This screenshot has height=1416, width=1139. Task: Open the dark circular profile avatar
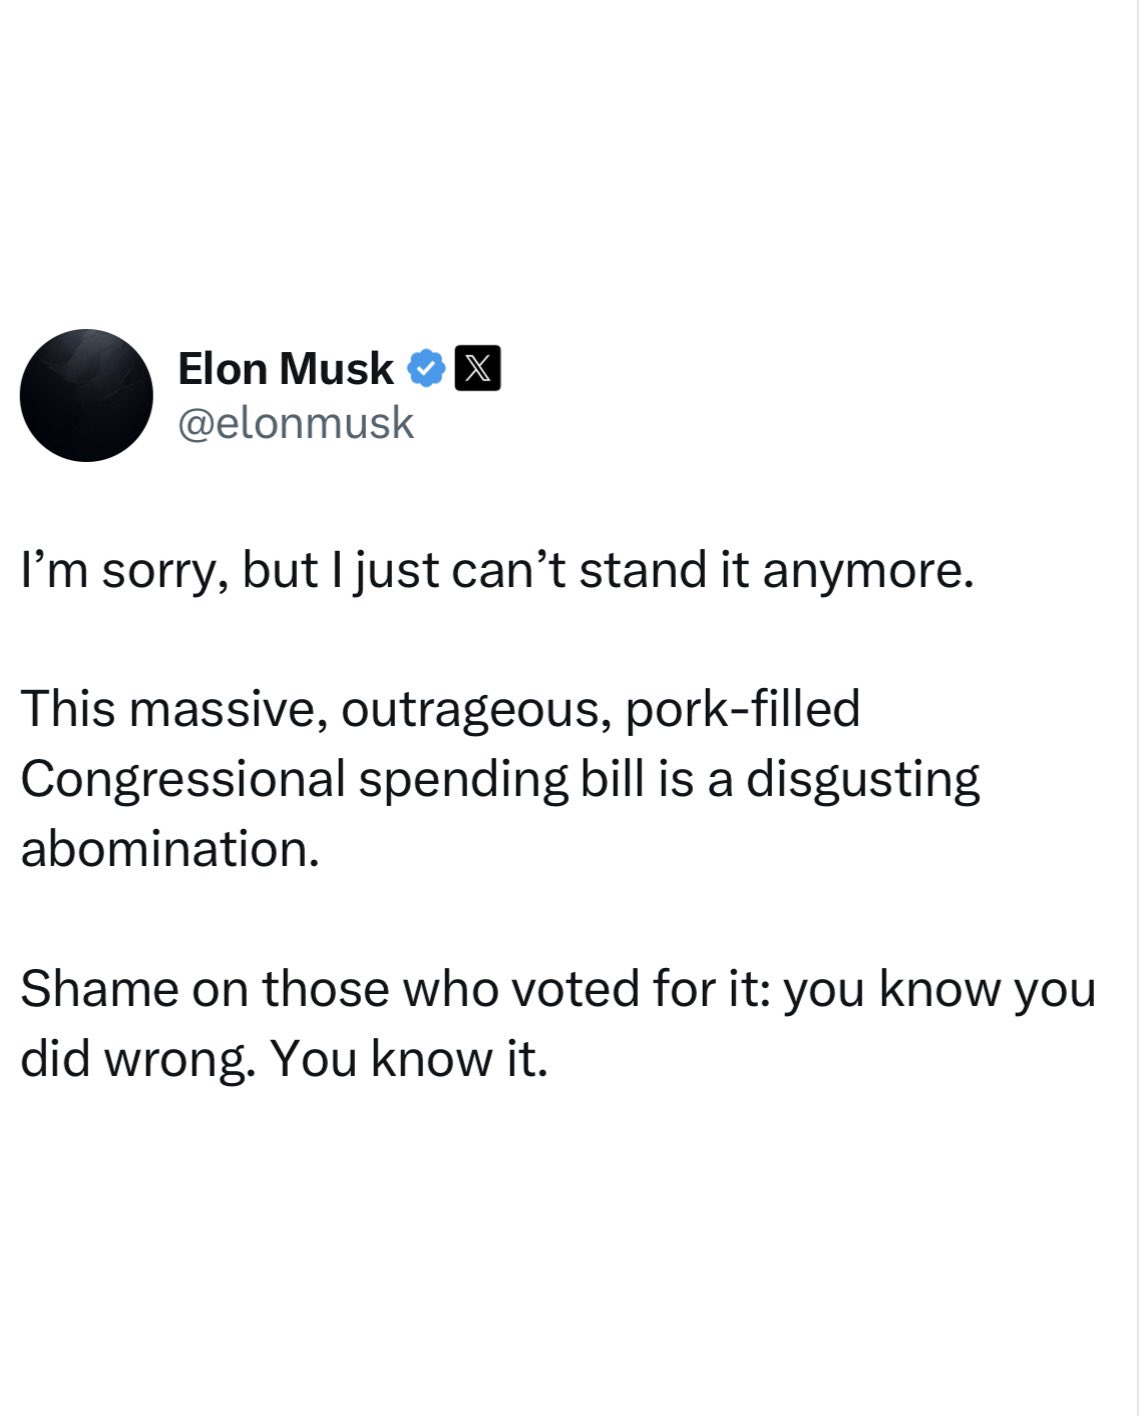click(x=87, y=396)
